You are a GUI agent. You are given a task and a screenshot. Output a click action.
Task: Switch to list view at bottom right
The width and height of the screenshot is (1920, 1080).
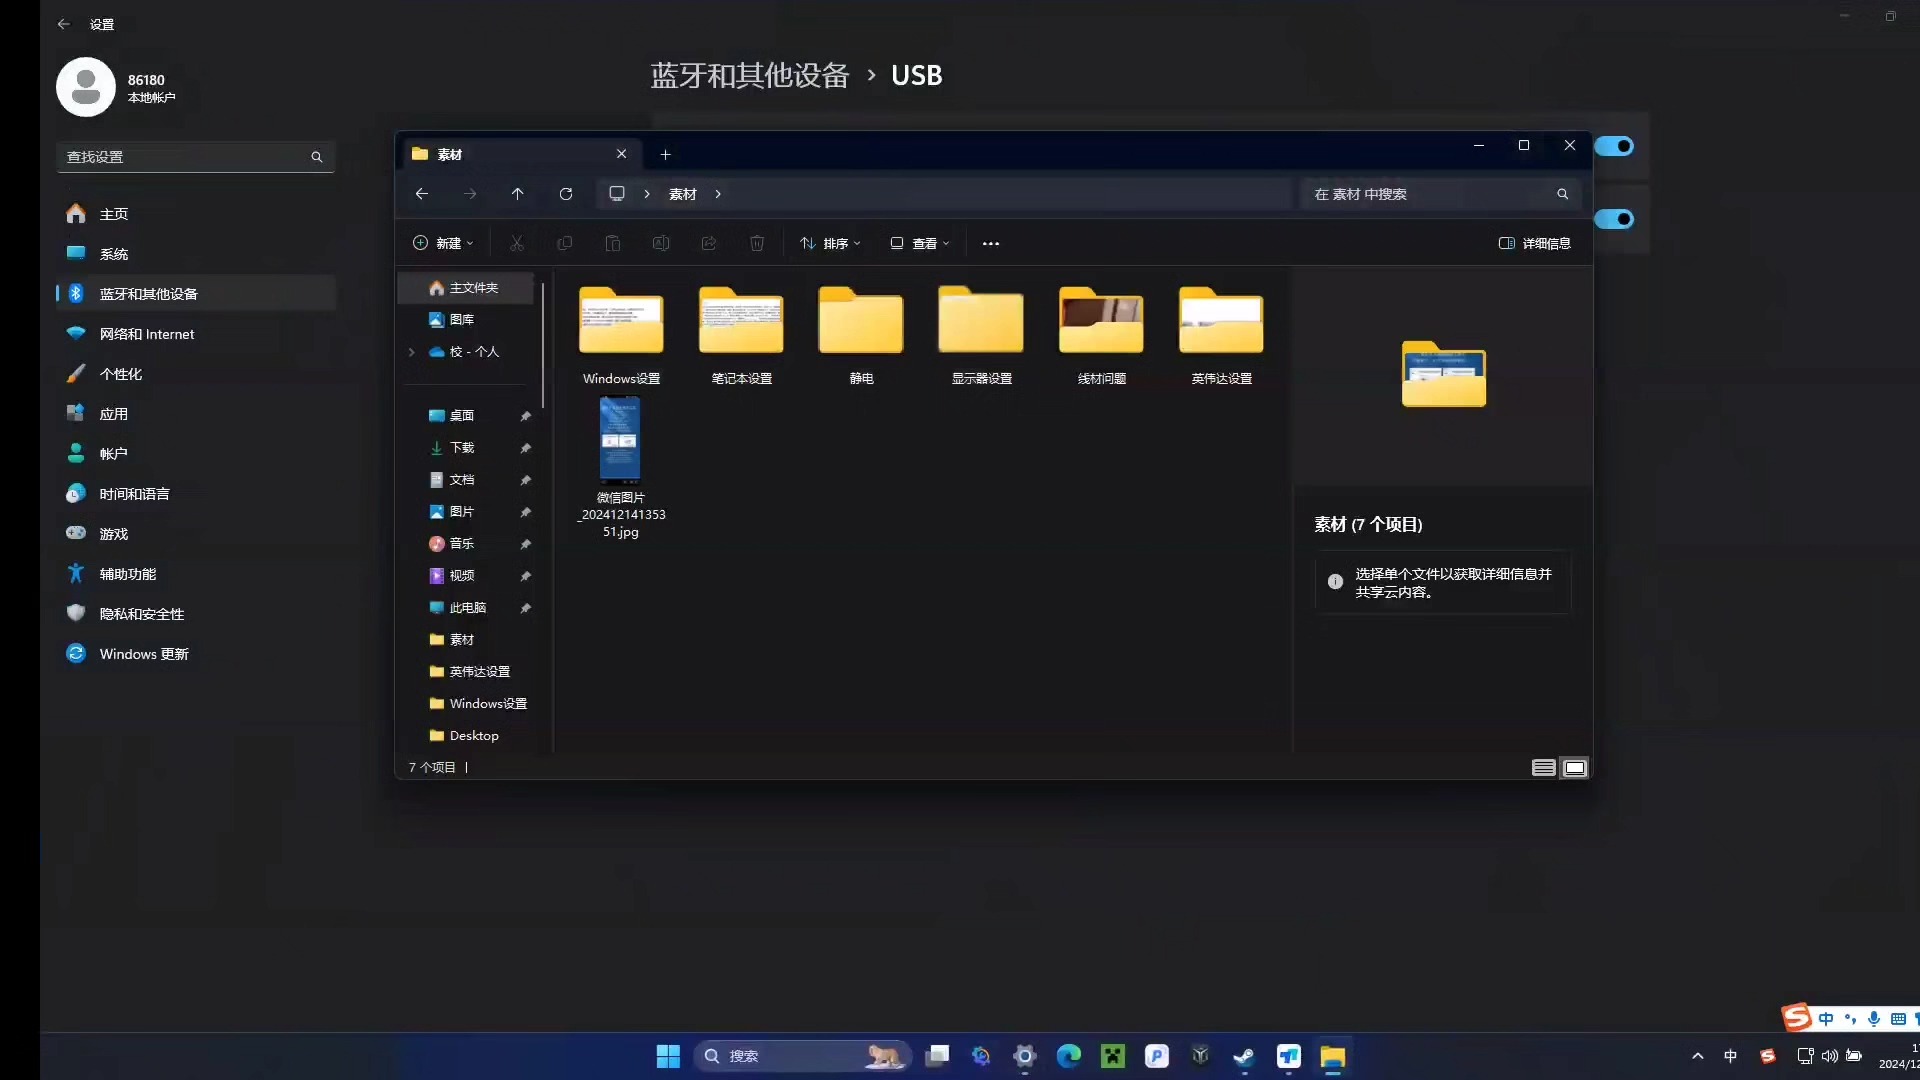[1543, 767]
